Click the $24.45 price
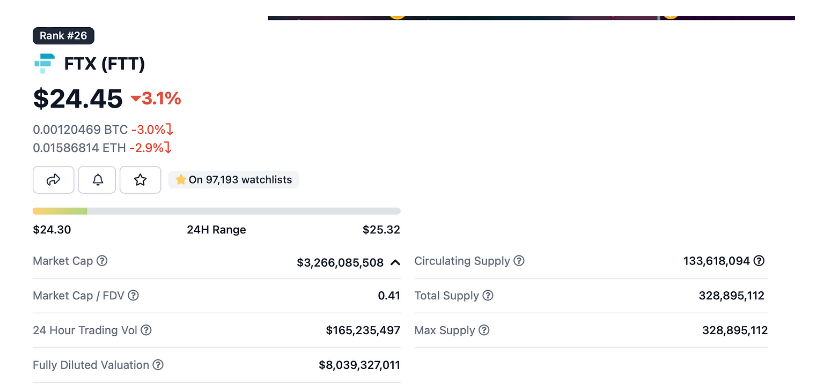The image size is (834, 390). [x=78, y=99]
